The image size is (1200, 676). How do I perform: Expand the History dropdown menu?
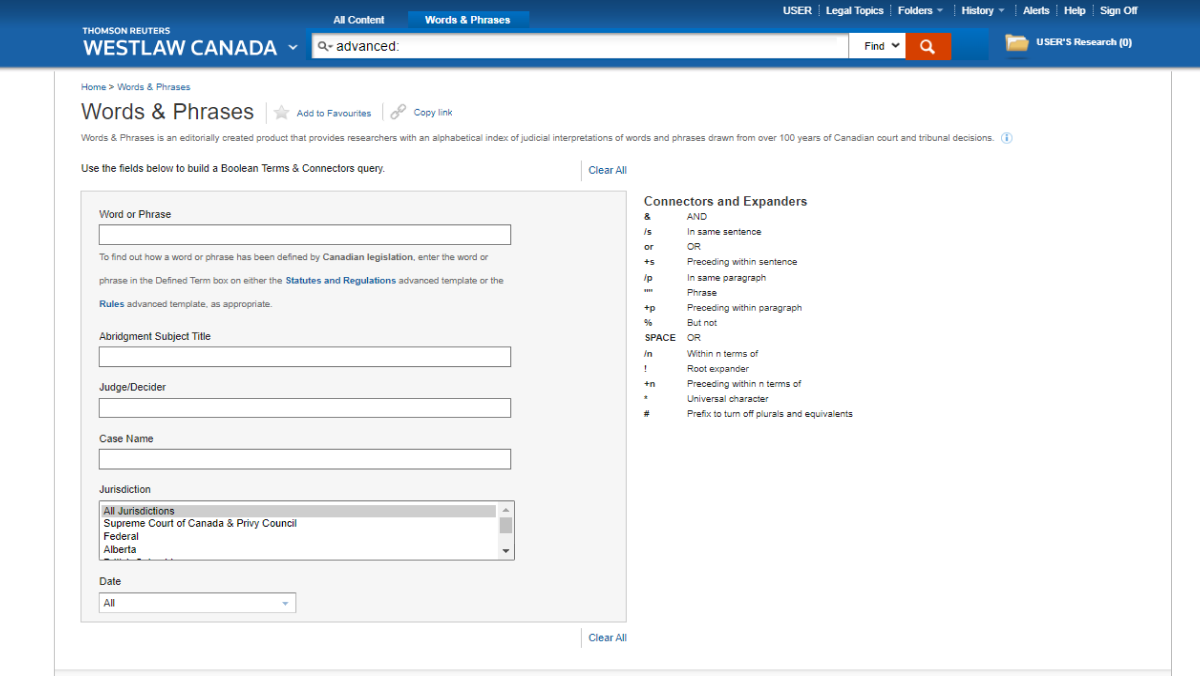pos(982,10)
